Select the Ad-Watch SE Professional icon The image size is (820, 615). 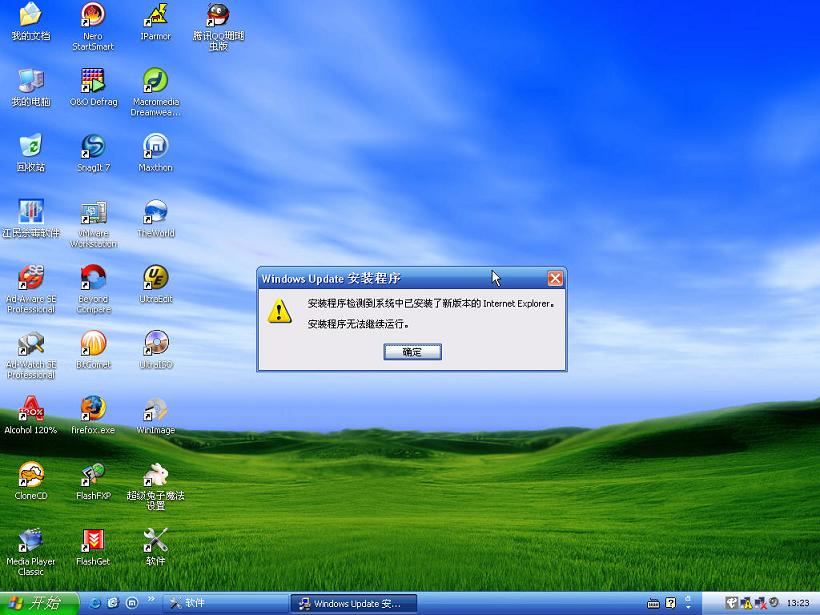(31, 355)
